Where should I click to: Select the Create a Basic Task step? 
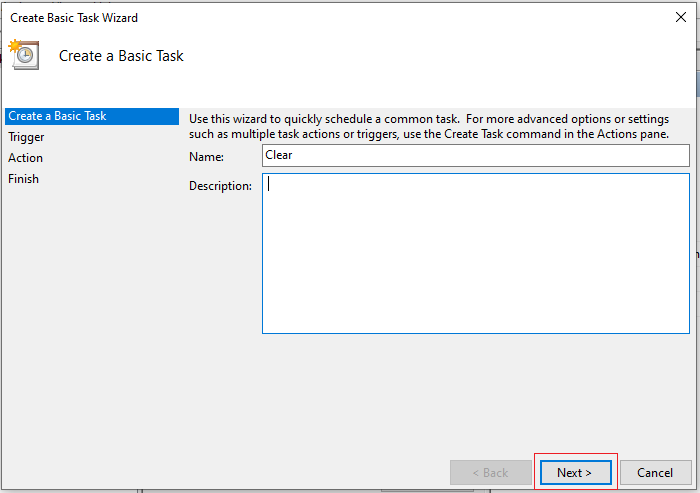tap(92, 116)
